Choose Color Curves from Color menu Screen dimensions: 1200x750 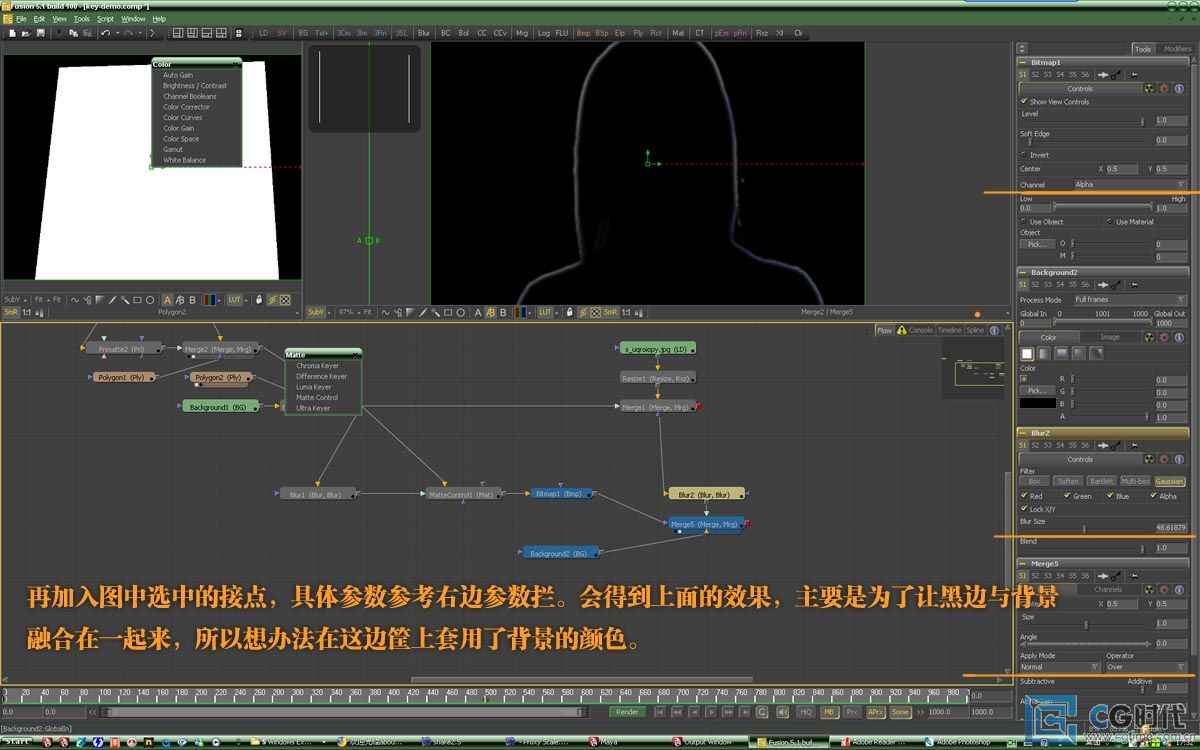coord(183,118)
